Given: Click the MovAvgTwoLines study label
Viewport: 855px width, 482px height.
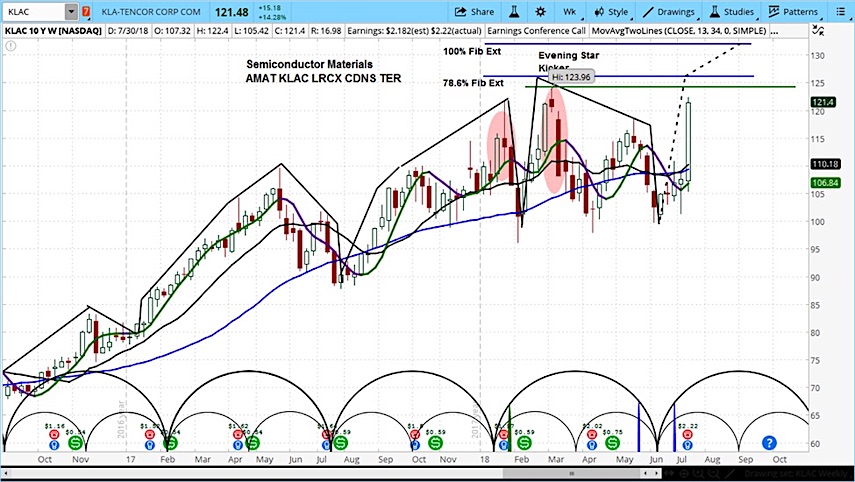Looking at the screenshot, I should [x=679, y=31].
